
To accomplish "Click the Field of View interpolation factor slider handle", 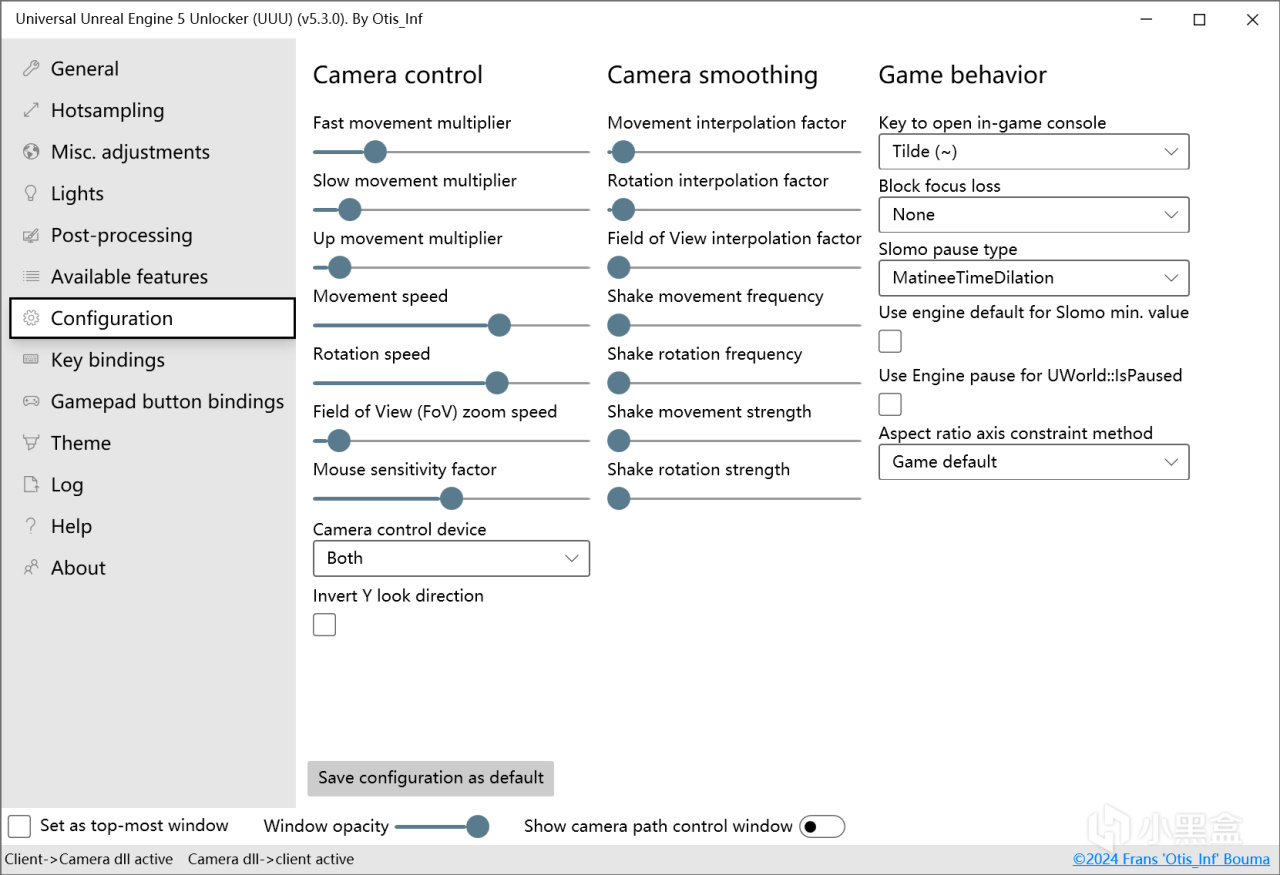I will point(619,268).
